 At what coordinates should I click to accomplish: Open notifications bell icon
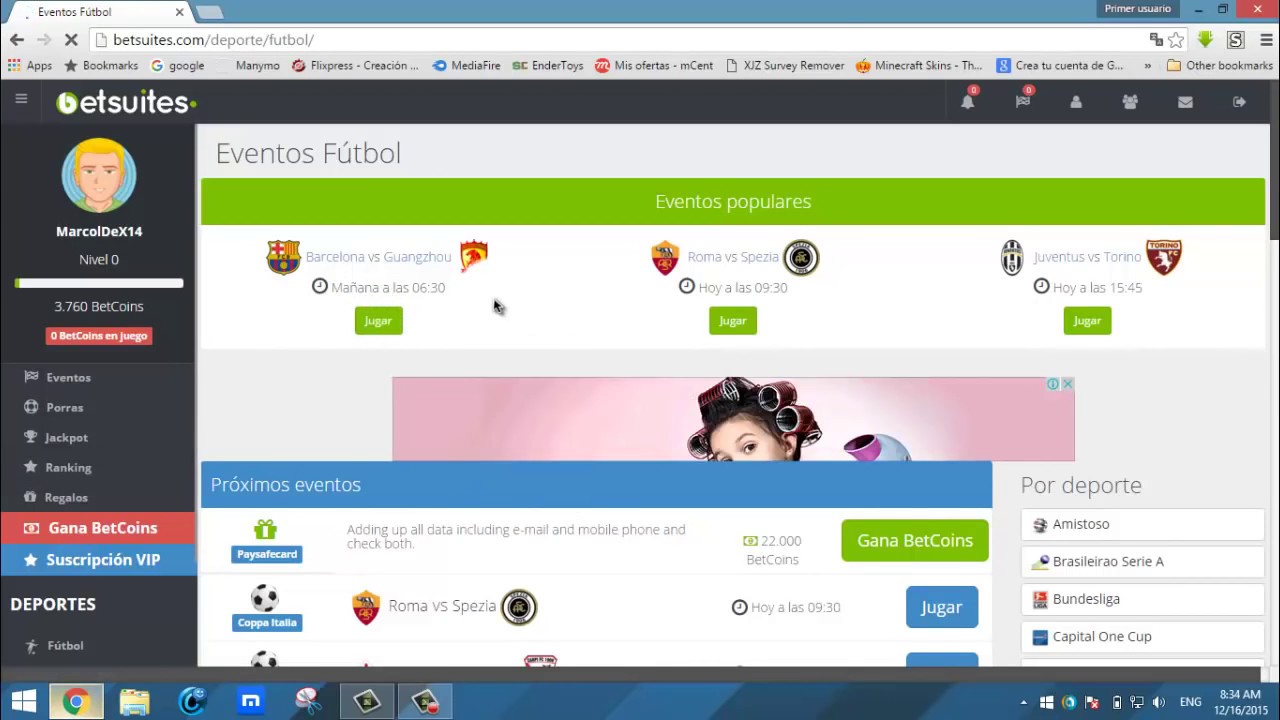click(x=968, y=101)
